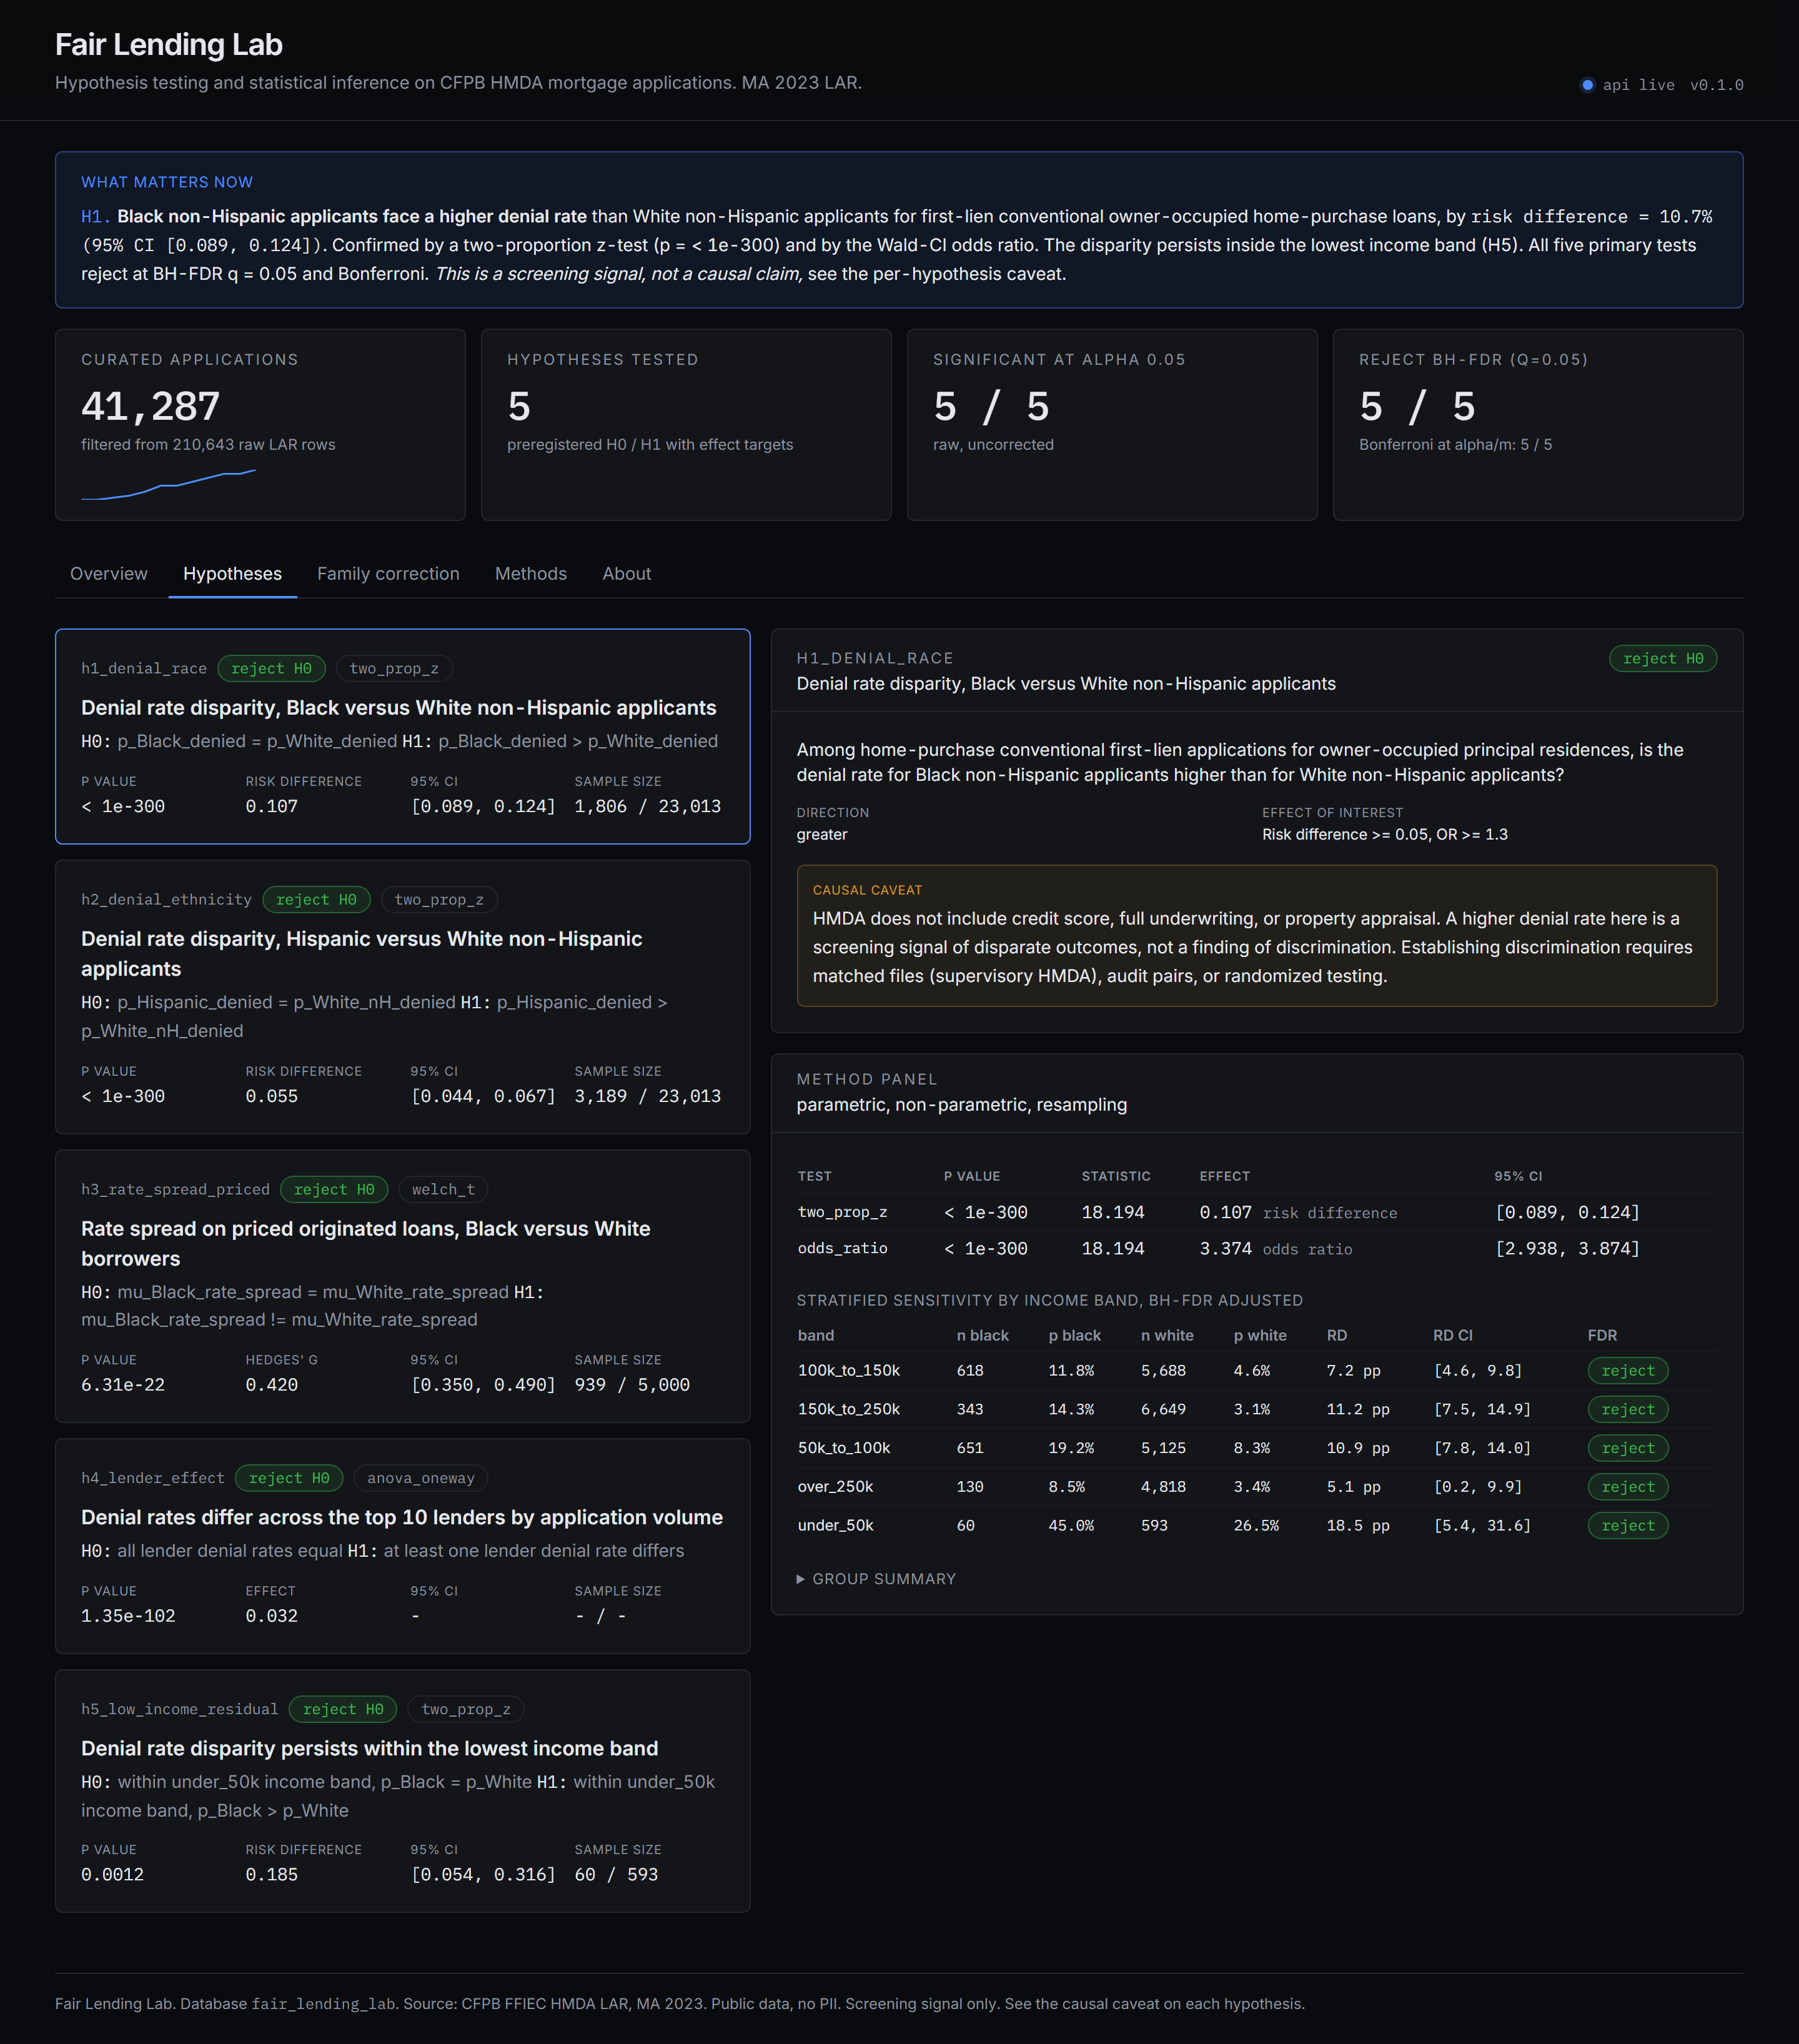The width and height of the screenshot is (1799, 2044).
Task: Open the Overview tab
Action: 109,574
